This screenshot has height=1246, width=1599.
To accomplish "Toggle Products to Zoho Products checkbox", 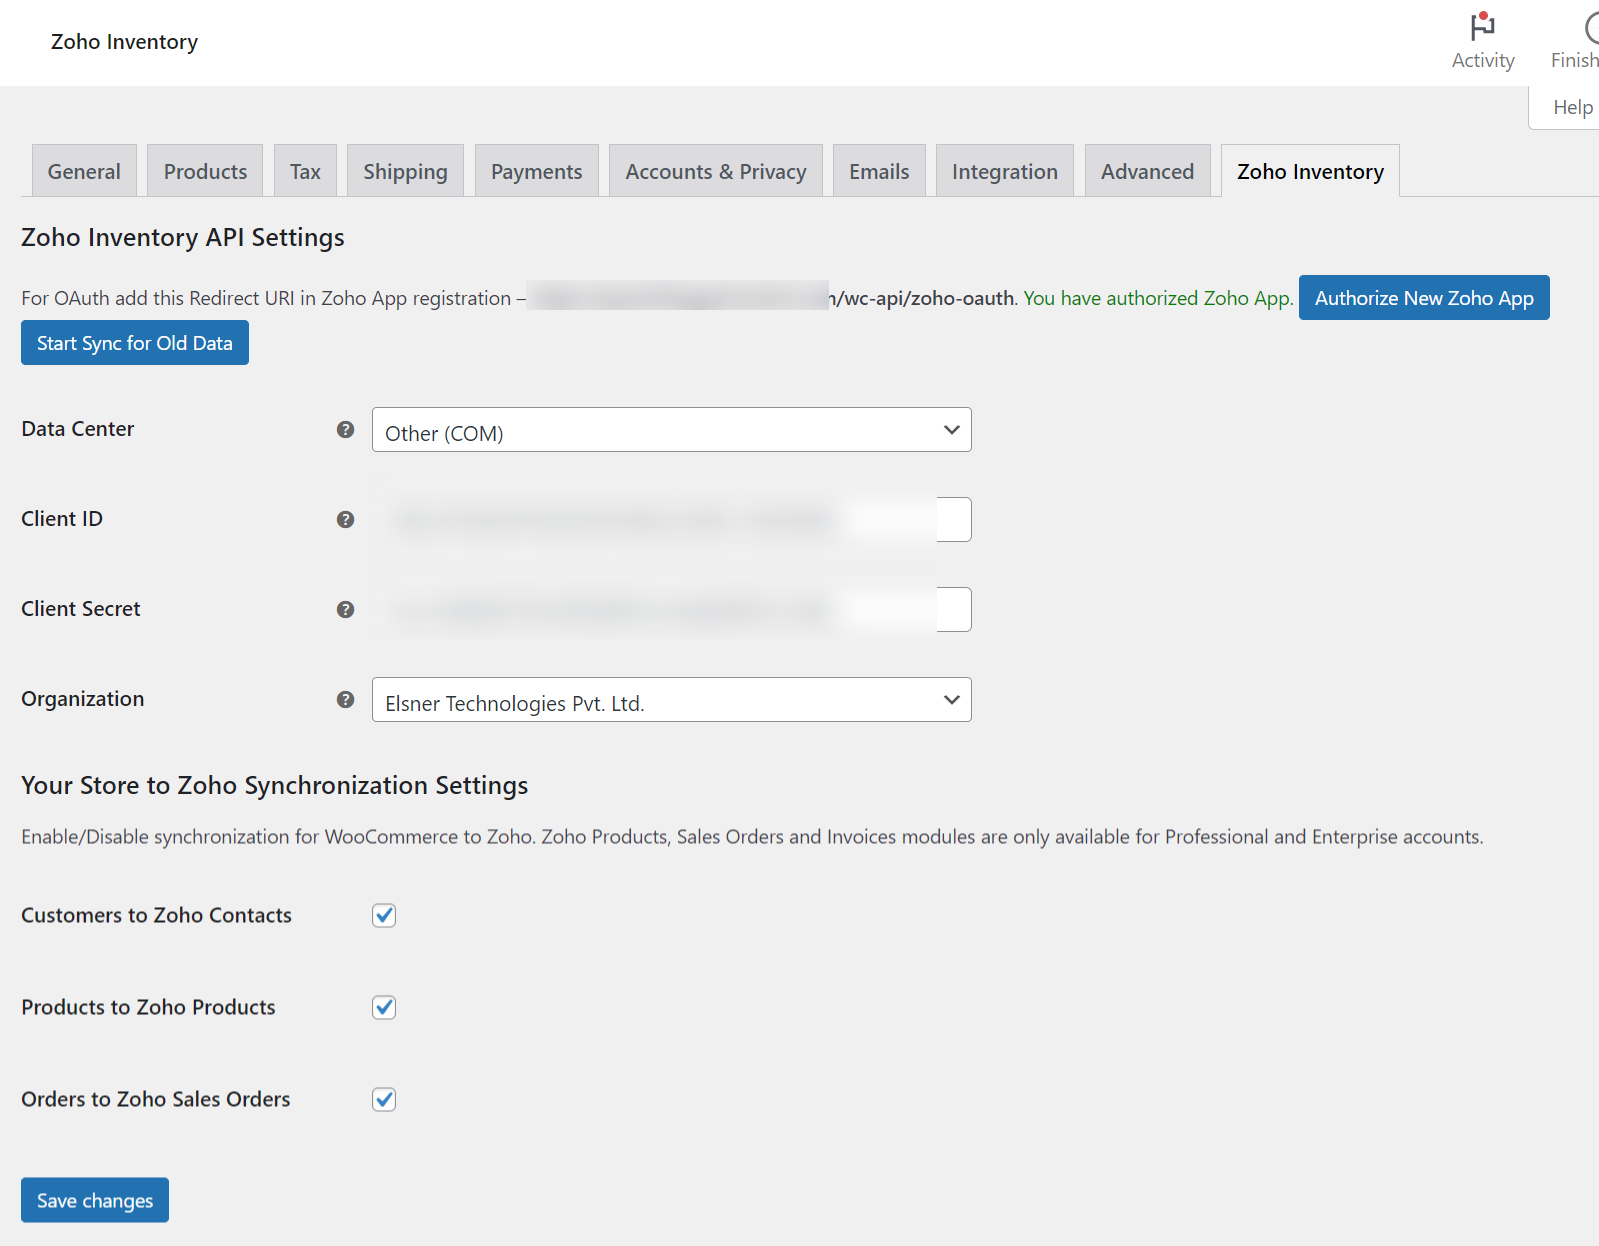I will coord(384,1007).
